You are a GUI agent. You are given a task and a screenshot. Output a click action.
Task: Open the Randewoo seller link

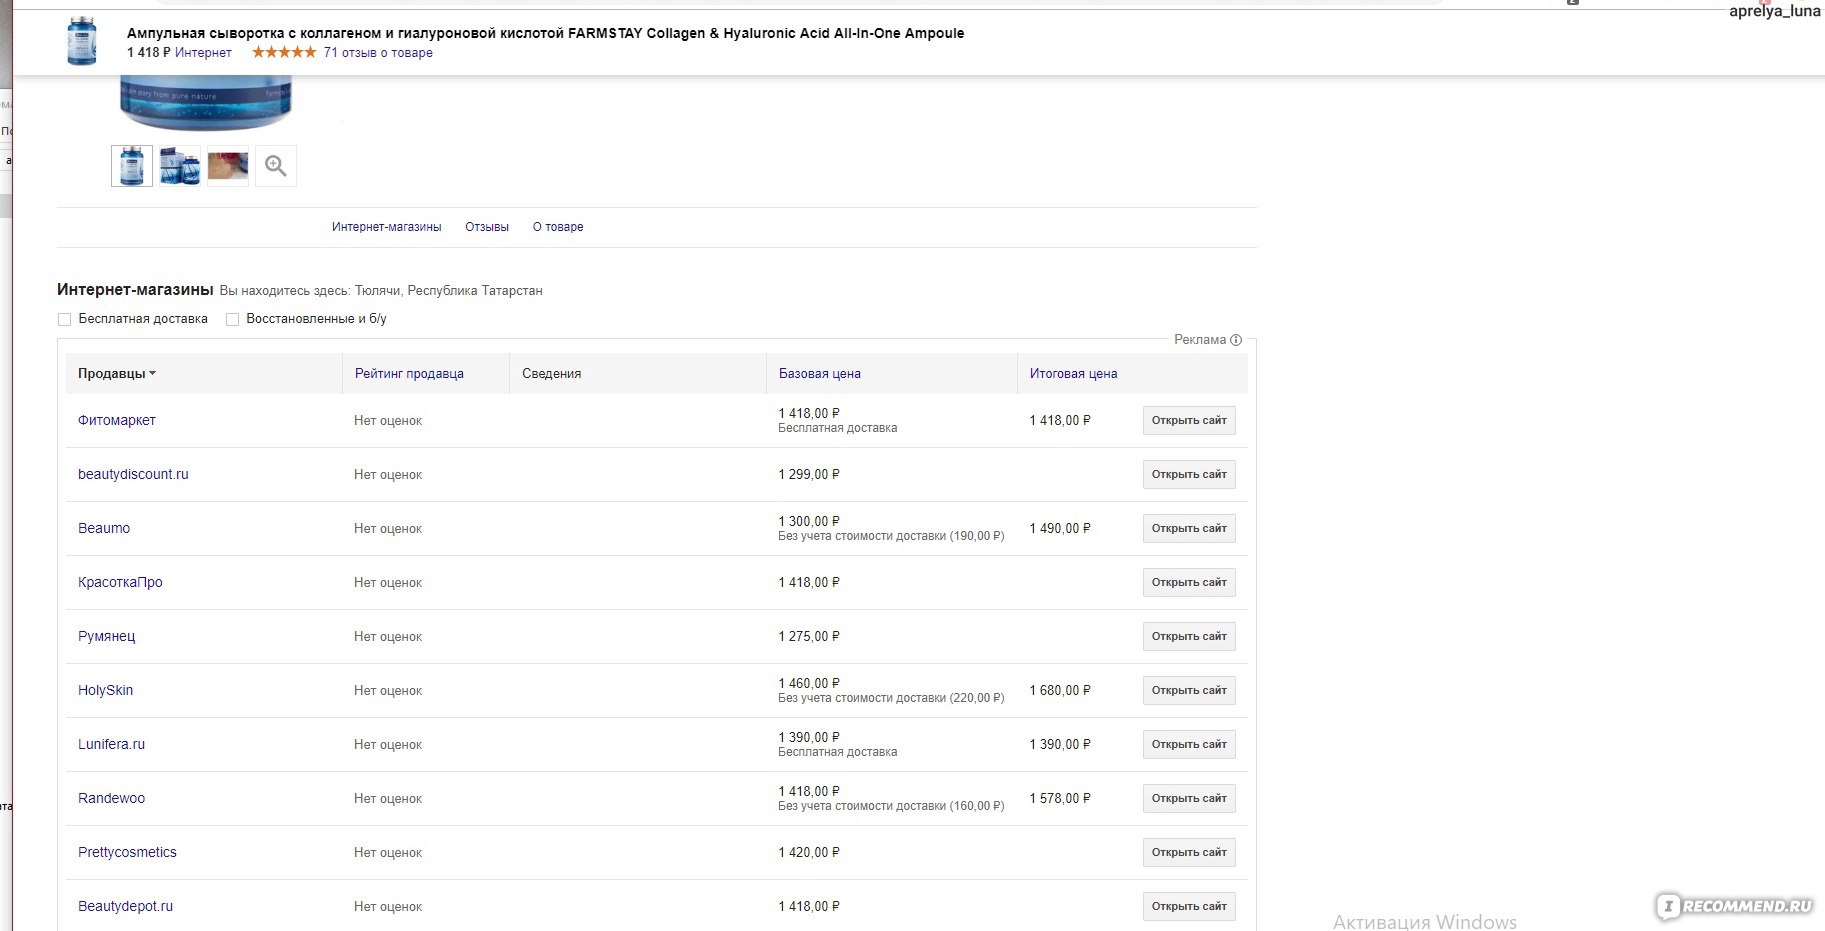pos(111,799)
